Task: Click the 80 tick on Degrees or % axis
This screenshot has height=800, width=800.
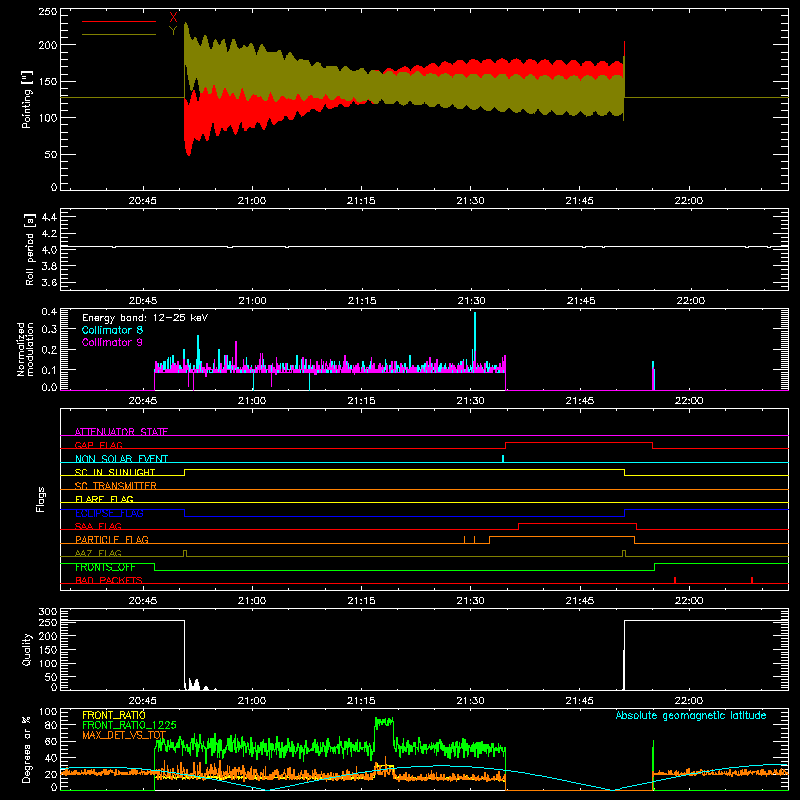Action: [52, 725]
